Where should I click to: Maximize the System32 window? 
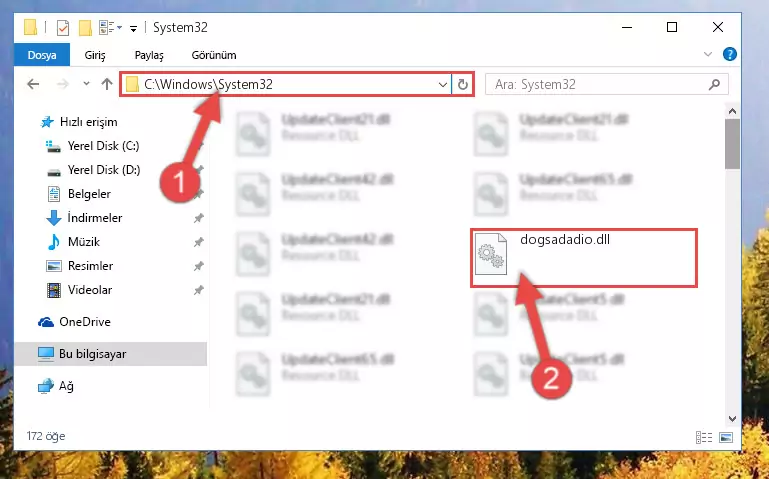coord(672,27)
